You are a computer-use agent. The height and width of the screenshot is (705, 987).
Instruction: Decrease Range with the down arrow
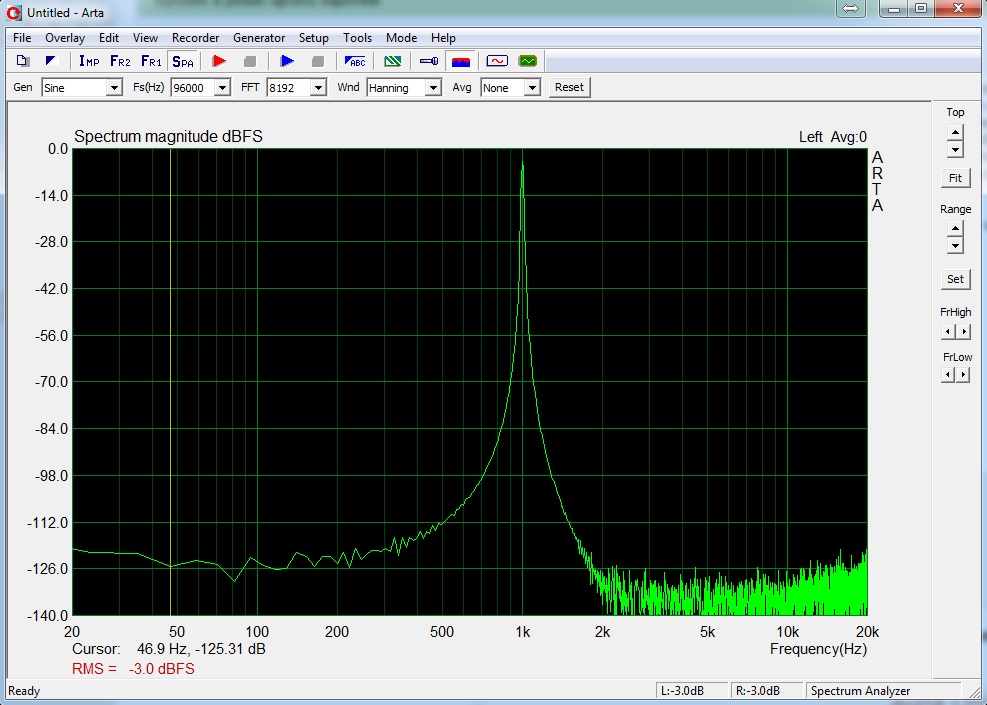[x=955, y=245]
